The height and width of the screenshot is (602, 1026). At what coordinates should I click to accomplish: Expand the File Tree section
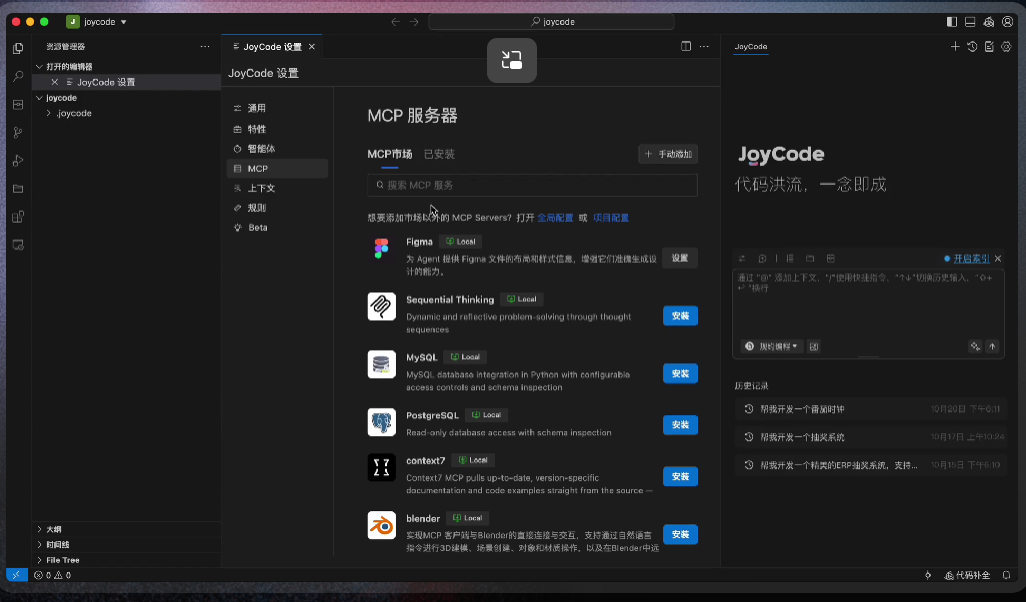39,560
